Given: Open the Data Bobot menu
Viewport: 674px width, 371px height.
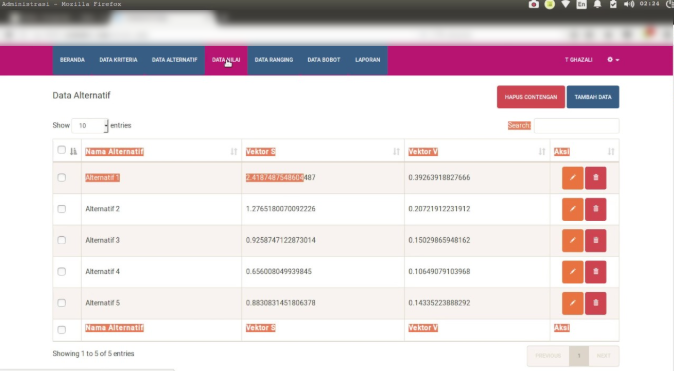Looking at the screenshot, I should coord(324,60).
